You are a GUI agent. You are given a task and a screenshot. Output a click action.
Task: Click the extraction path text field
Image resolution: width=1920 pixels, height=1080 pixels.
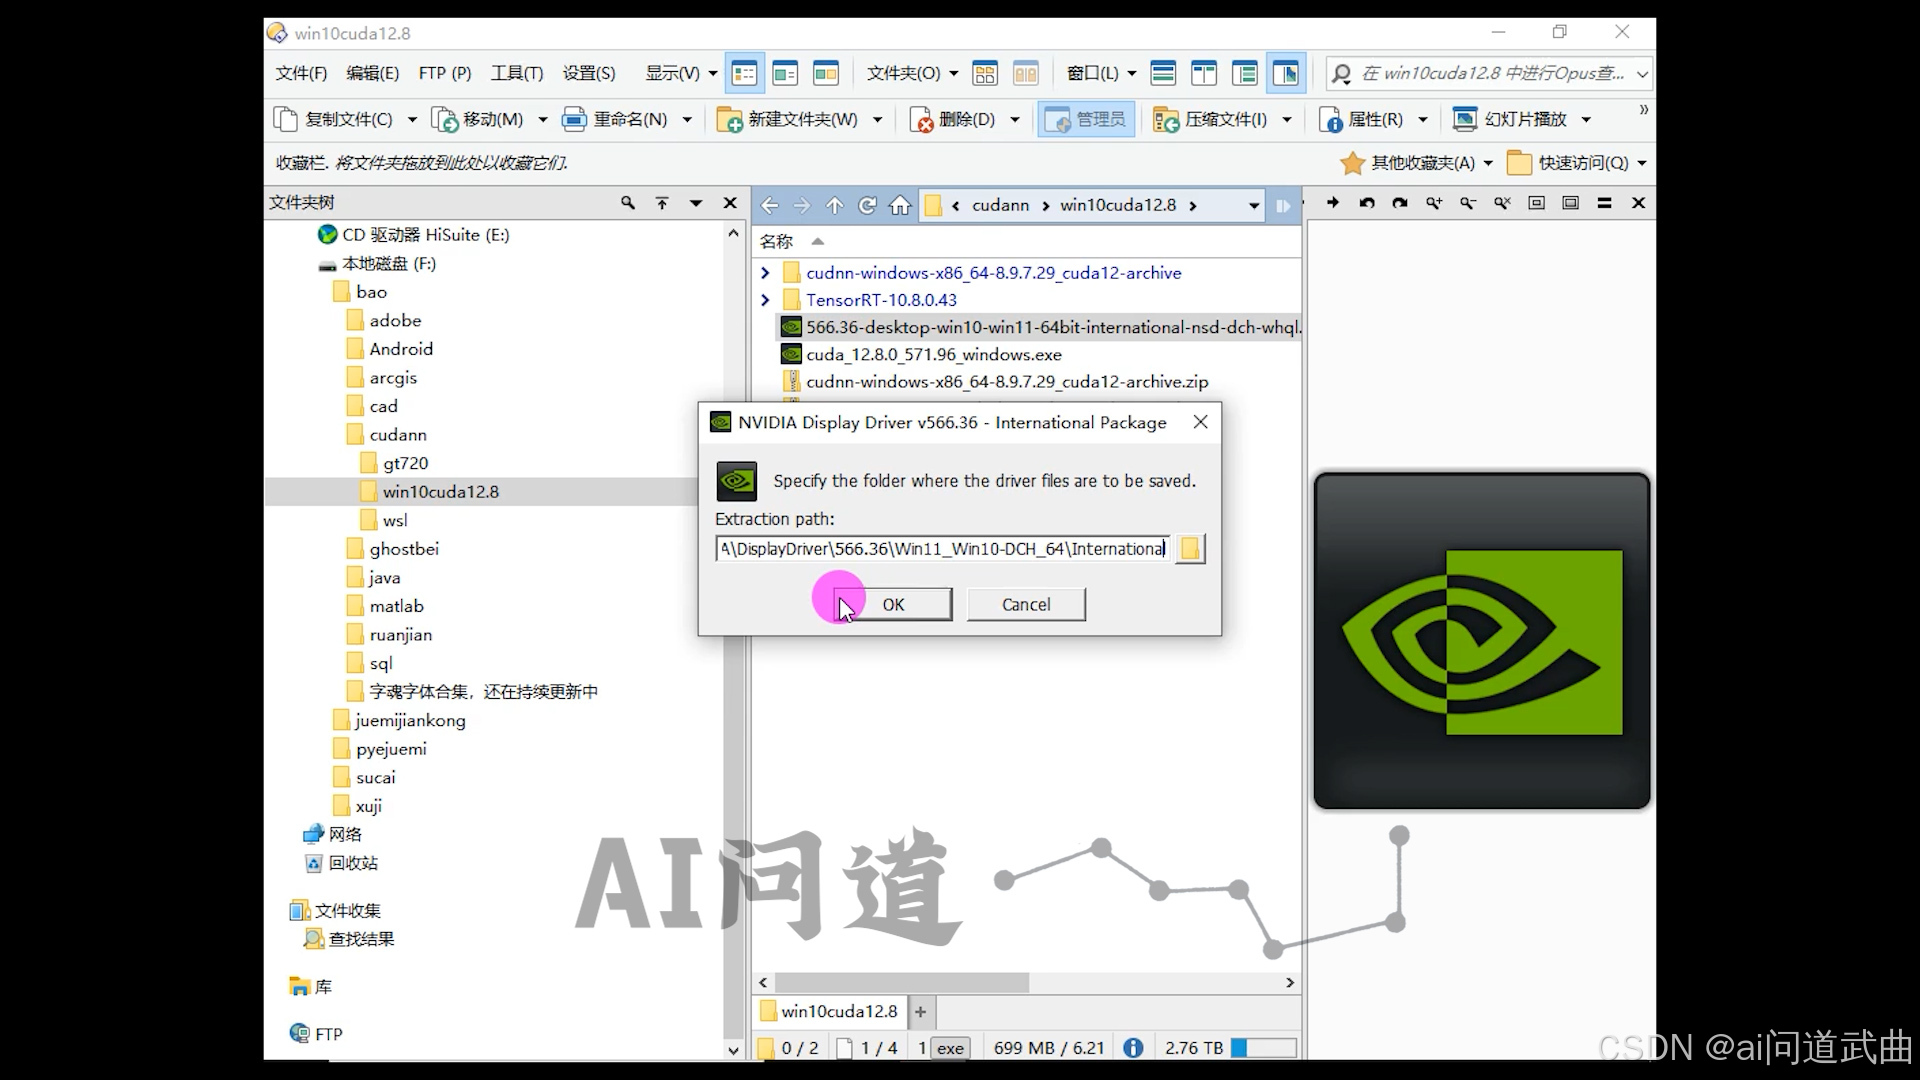coord(942,549)
